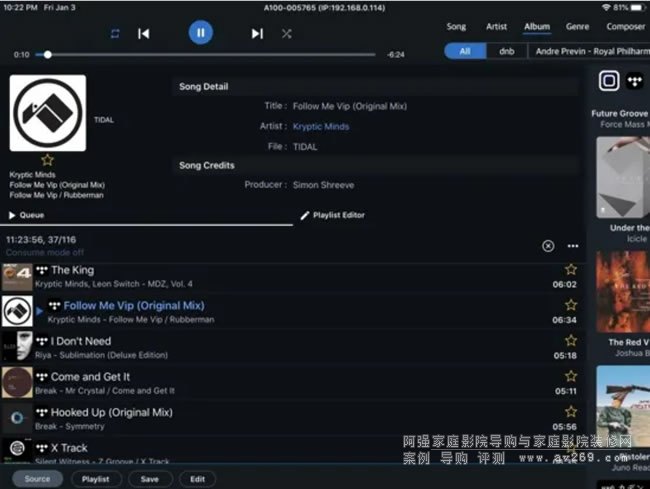Select the square source icon beside TIDAL
Screen dimensions: 650x489
pyautogui.click(x=608, y=81)
